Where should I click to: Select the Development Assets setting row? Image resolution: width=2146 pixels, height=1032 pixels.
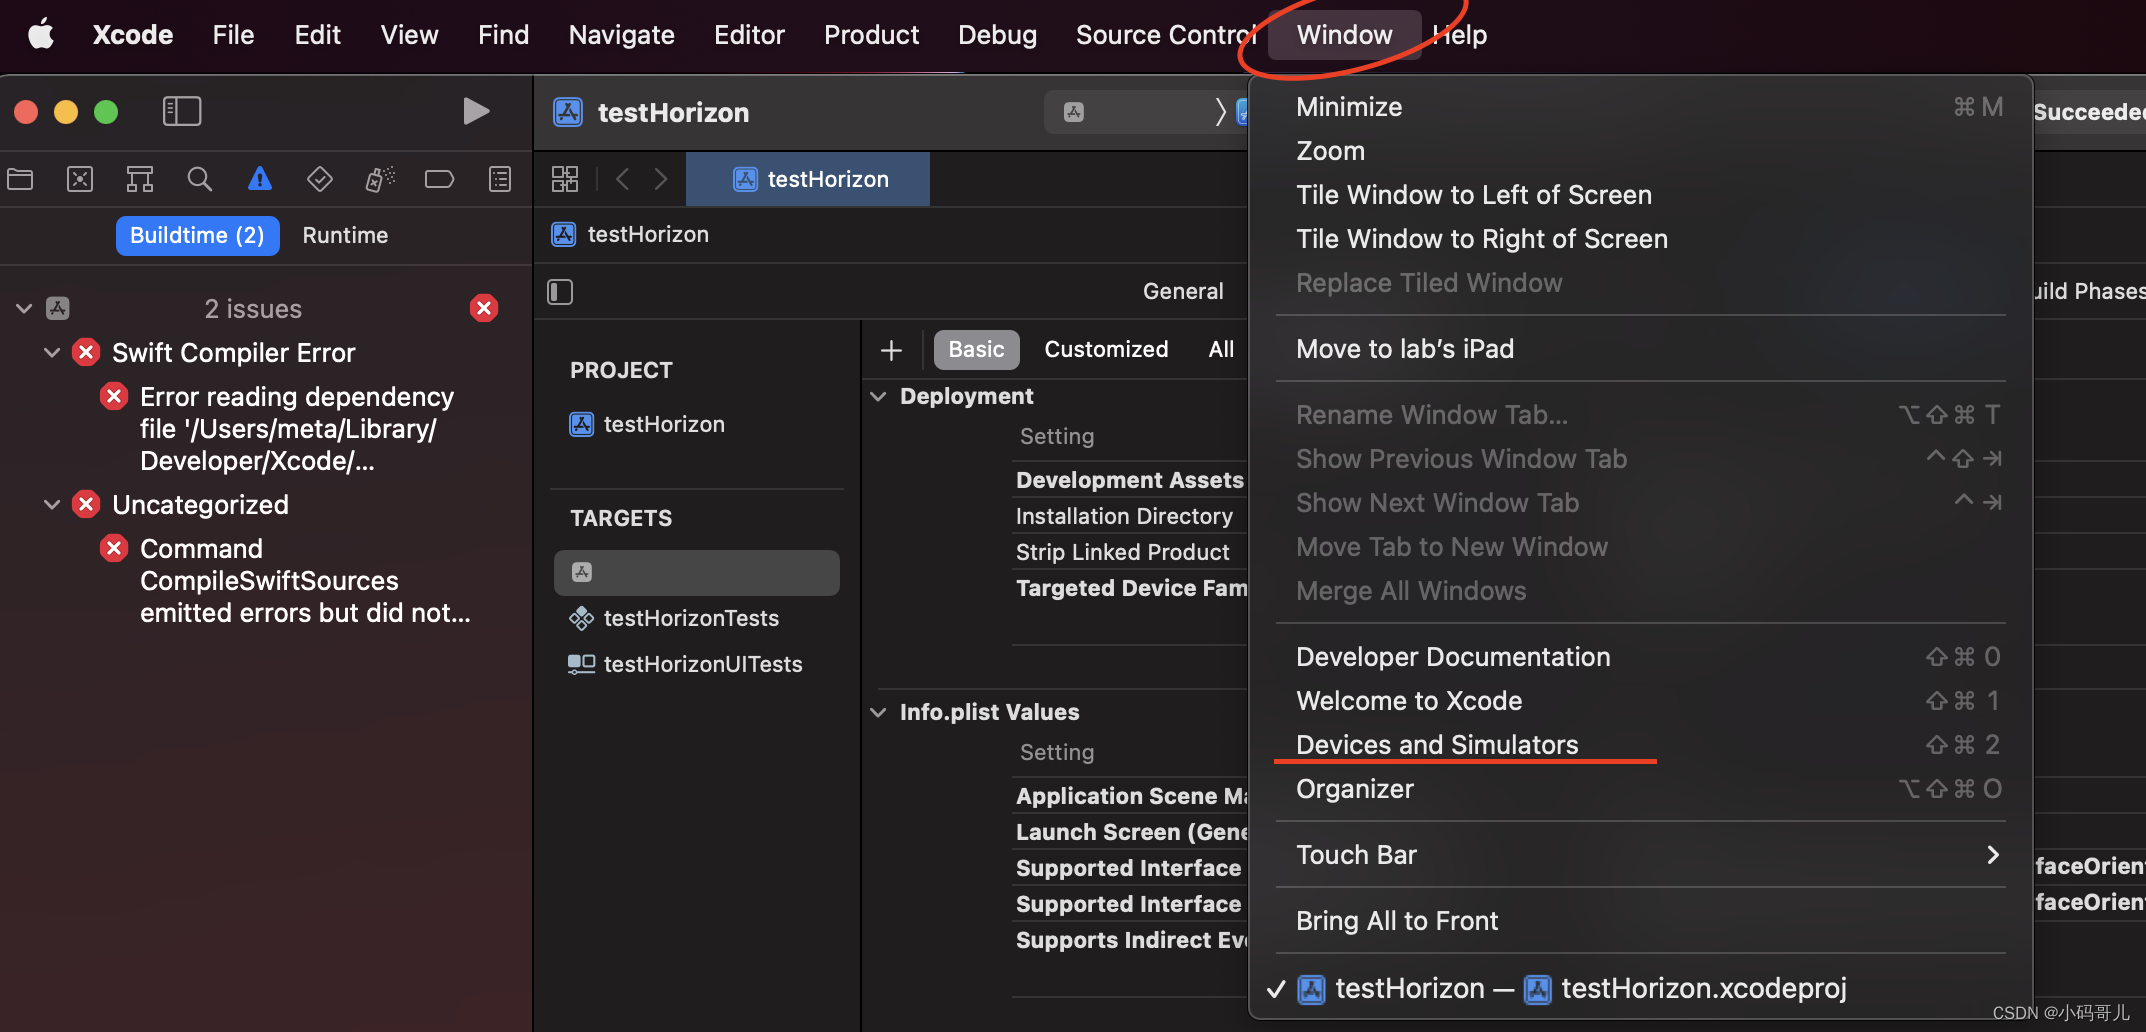pos(1130,480)
